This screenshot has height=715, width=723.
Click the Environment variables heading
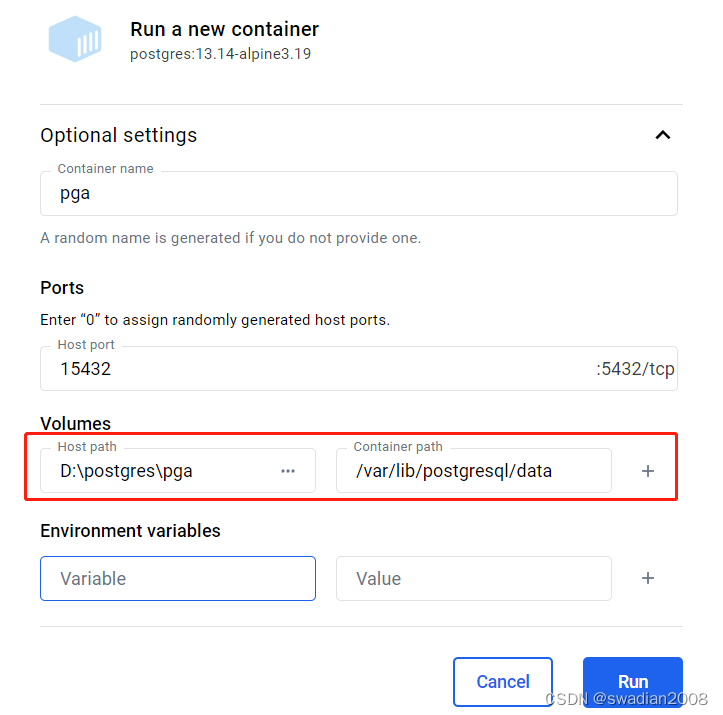(130, 530)
